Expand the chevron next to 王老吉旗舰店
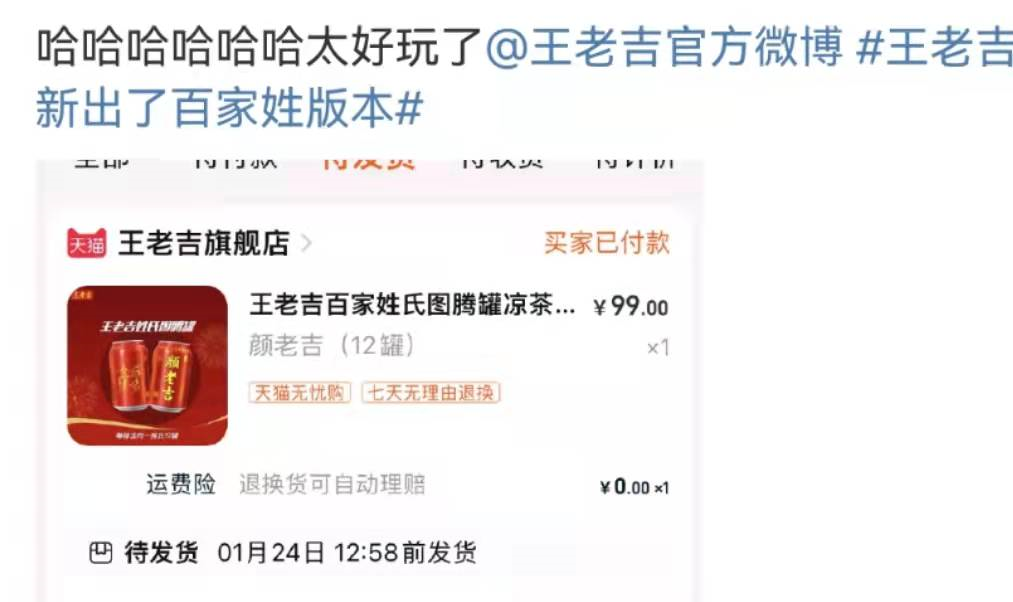The height and width of the screenshot is (602, 1013). click(307, 244)
